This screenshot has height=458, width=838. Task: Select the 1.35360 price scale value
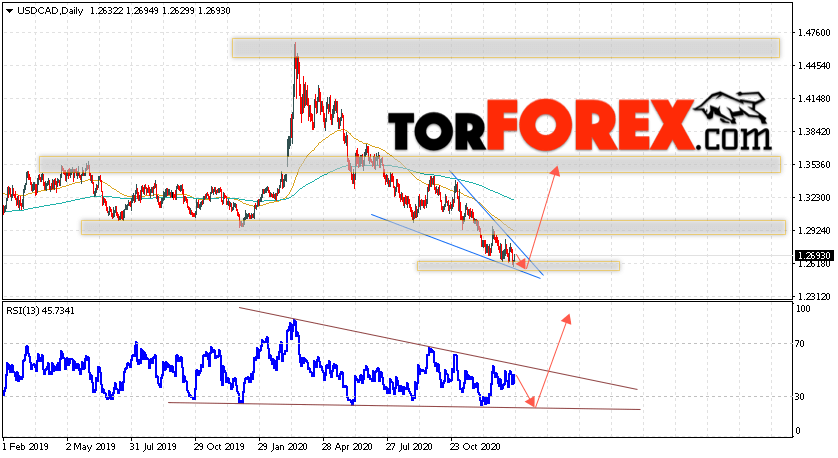point(814,165)
